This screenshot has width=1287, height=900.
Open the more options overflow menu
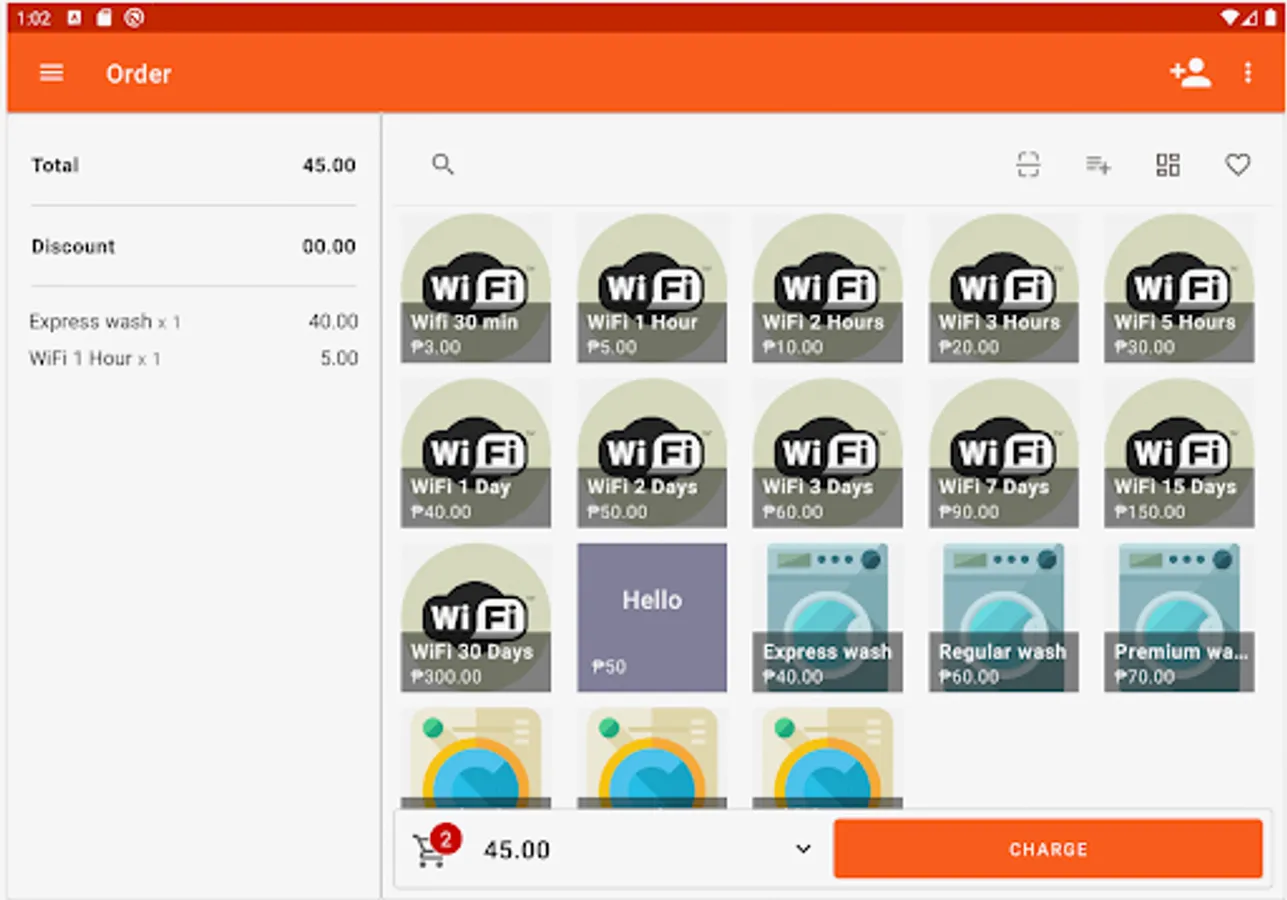coord(1247,73)
